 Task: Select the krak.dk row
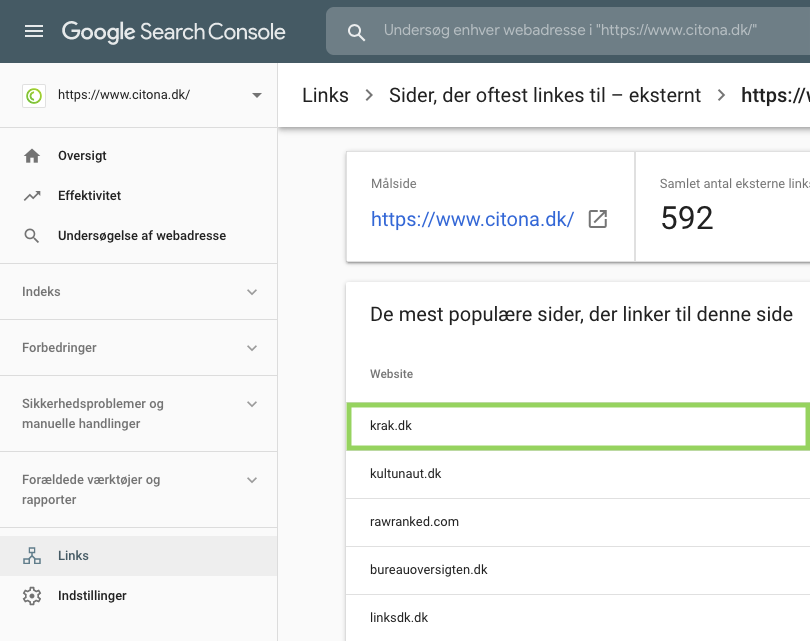tap(578, 426)
